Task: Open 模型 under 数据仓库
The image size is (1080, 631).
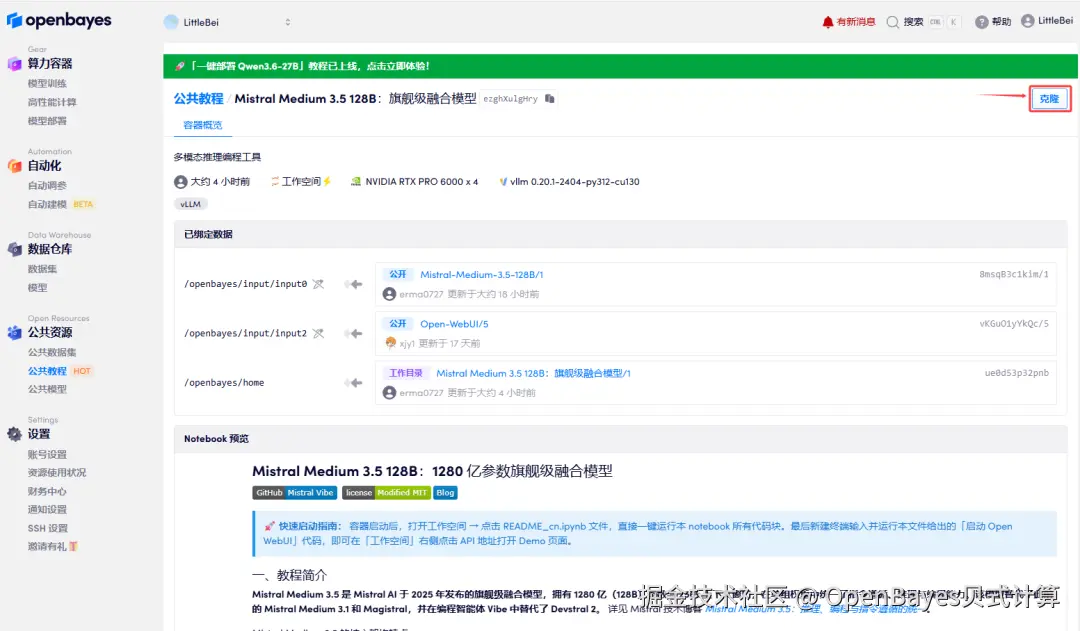Action: pos(37,287)
